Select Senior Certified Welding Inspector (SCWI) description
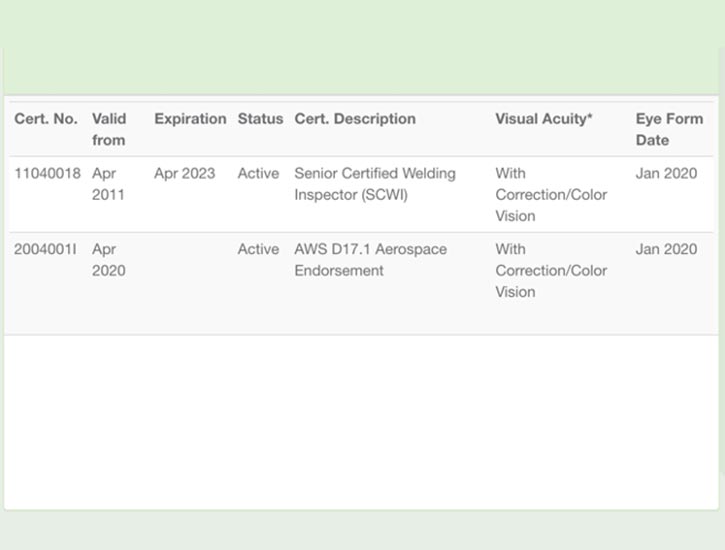Image resolution: width=725 pixels, height=550 pixels. 374,184
